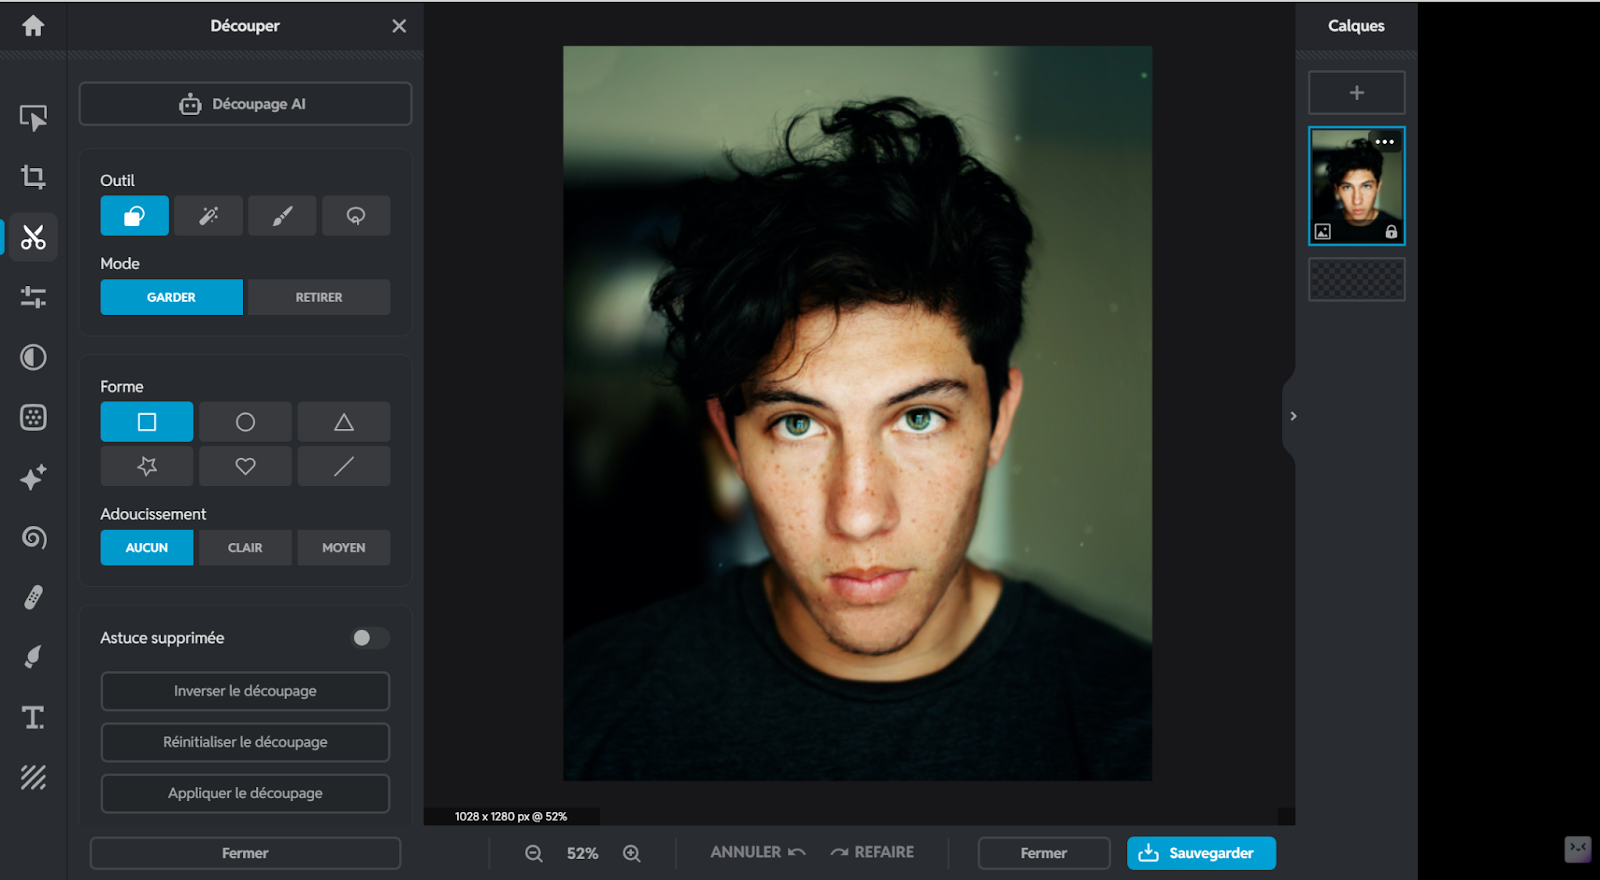The height and width of the screenshot is (880, 1600).
Task: Open the Effects dotted-square tool
Action: pyautogui.click(x=33, y=417)
